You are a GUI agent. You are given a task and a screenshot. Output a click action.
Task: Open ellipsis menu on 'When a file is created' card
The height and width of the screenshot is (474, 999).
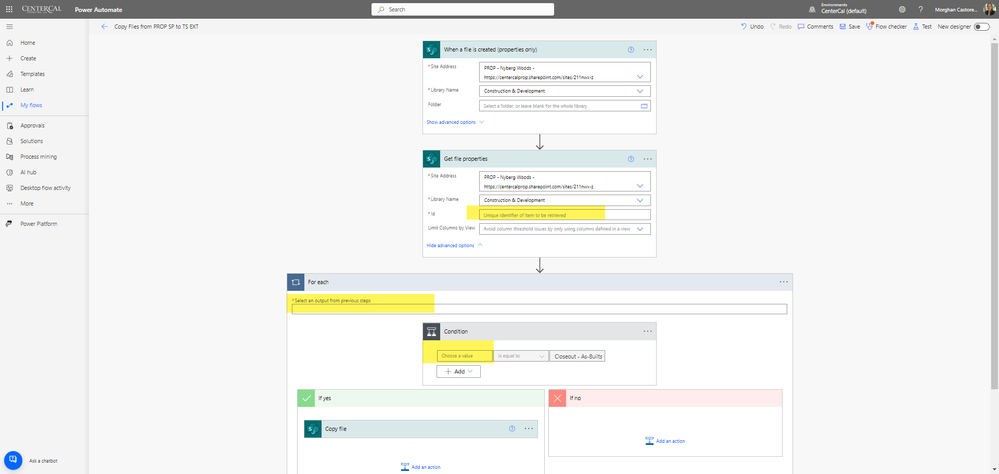[x=647, y=49]
